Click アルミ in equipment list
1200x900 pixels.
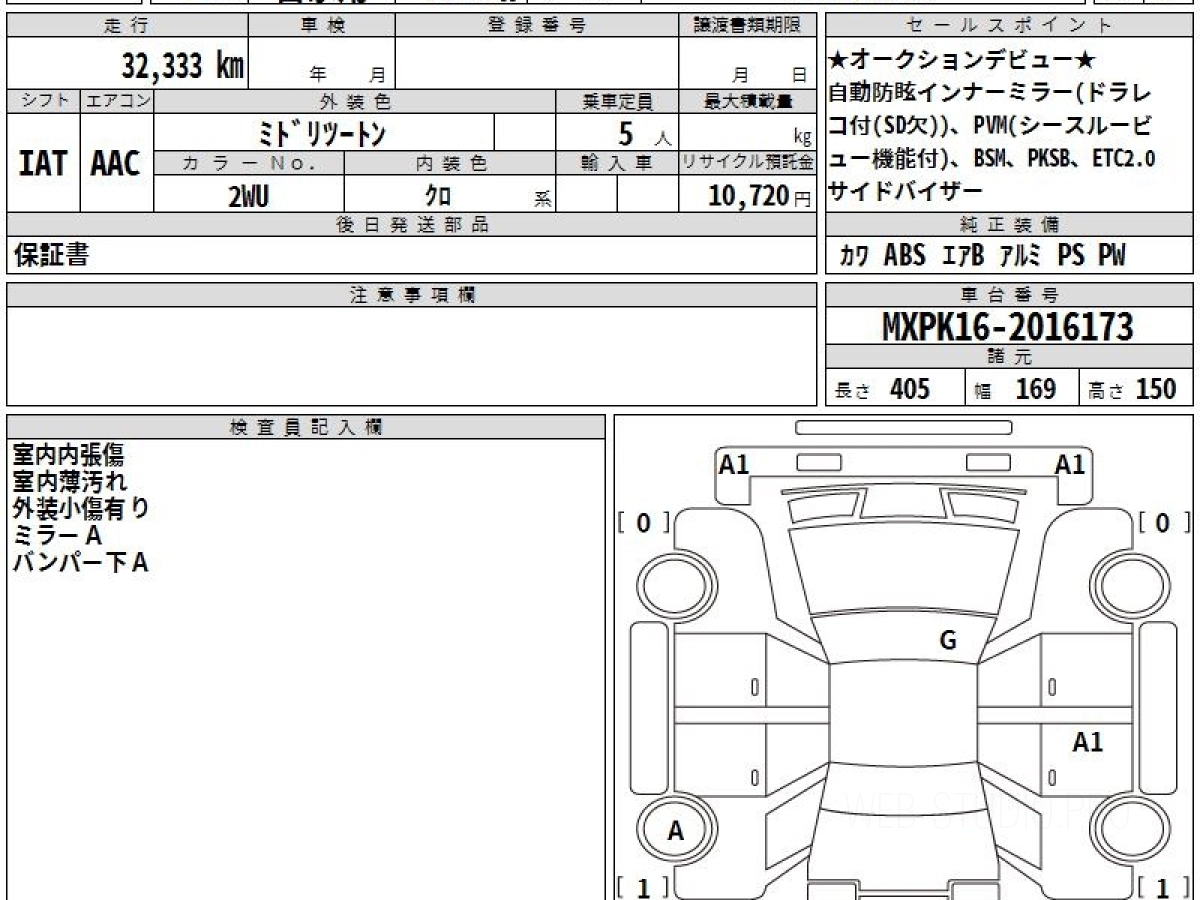click(1021, 256)
